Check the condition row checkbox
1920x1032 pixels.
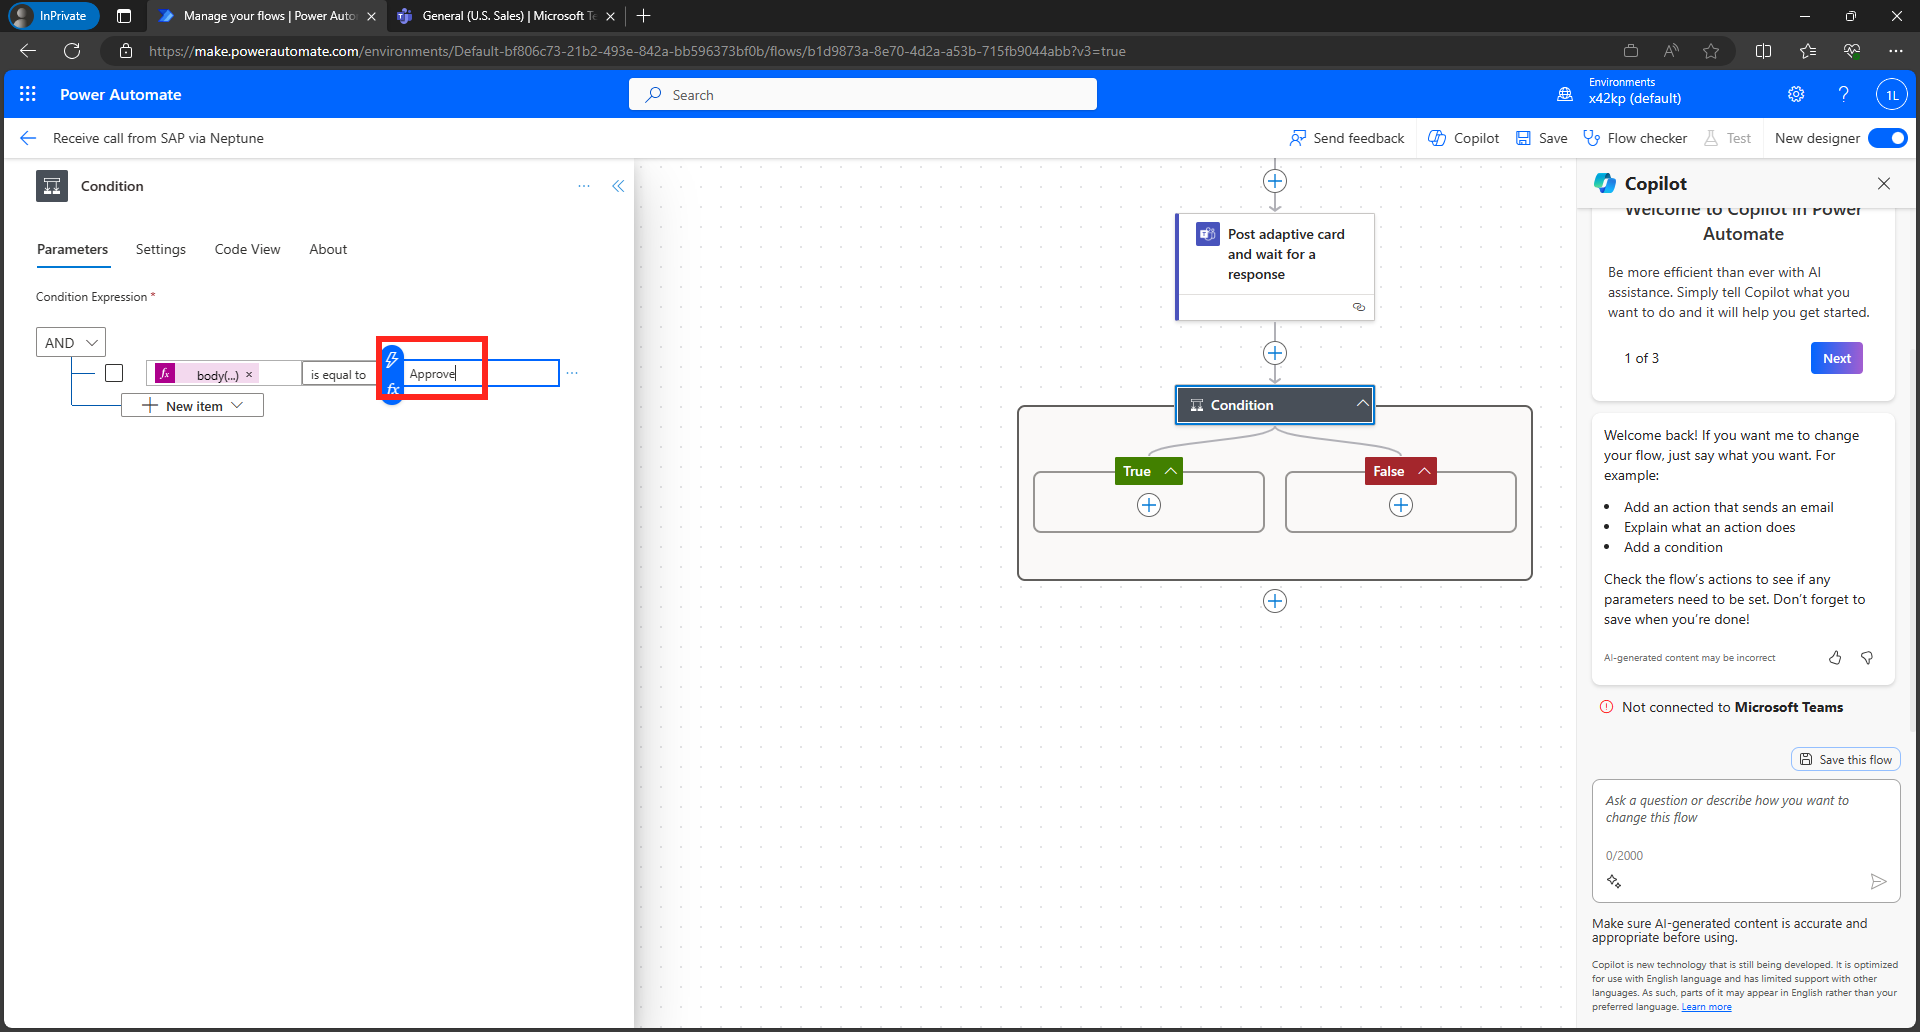click(114, 373)
